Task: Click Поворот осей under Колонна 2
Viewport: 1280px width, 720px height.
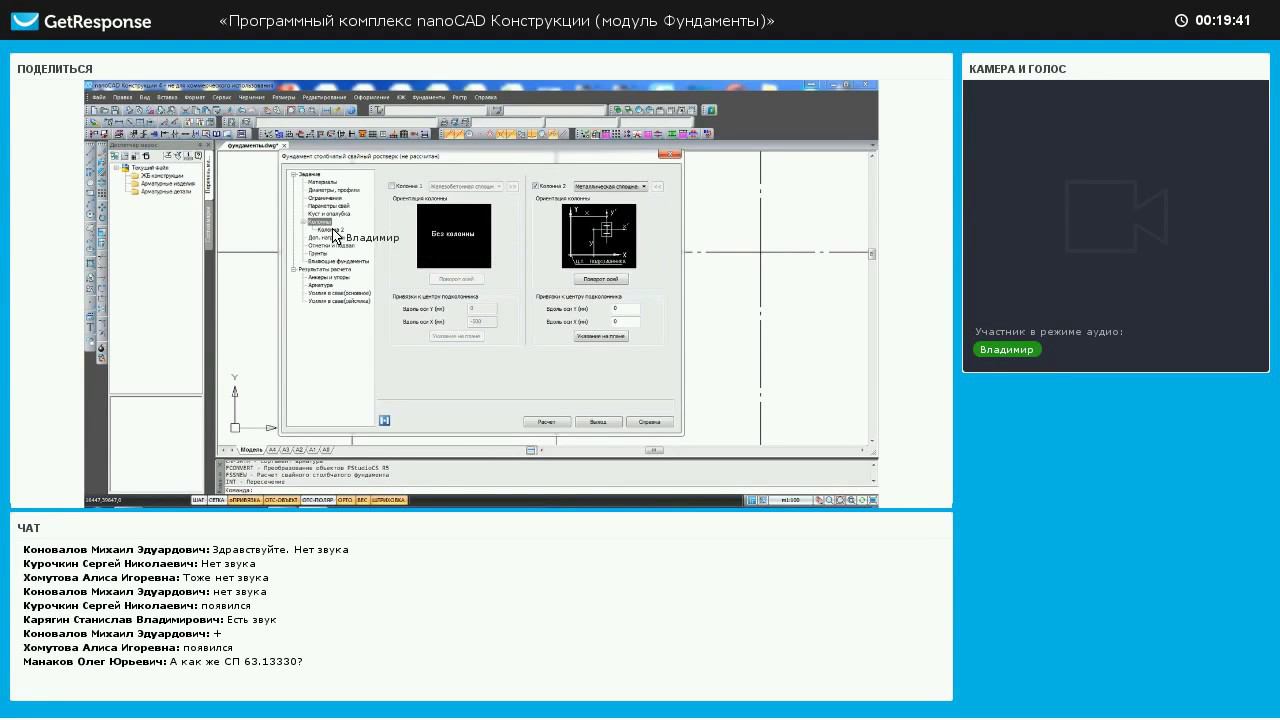Action: coord(601,279)
